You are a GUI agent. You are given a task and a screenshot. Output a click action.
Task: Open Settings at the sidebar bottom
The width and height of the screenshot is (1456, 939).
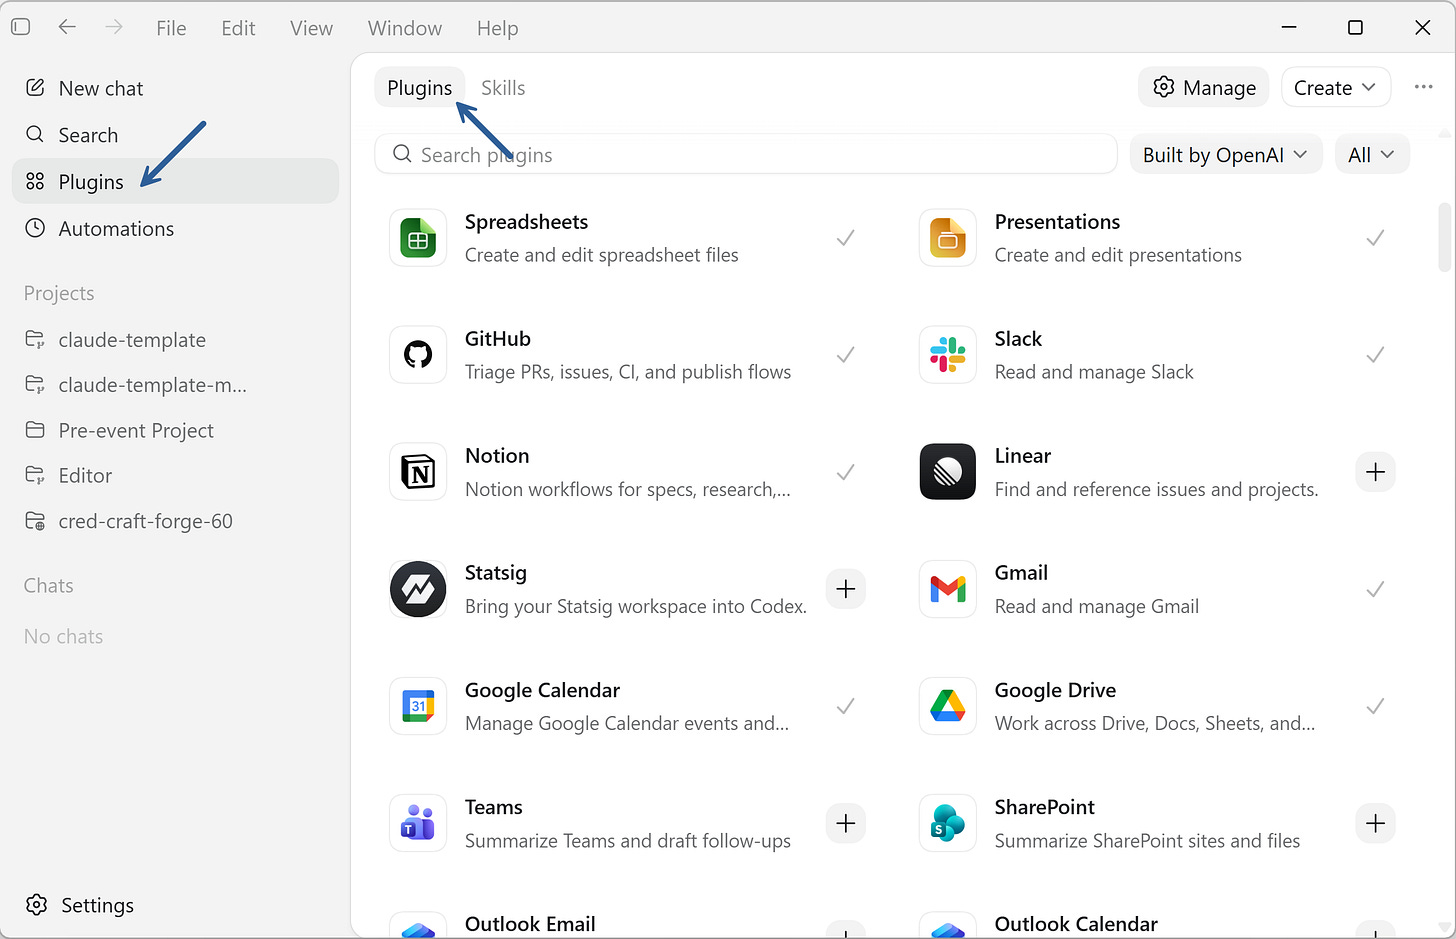tap(80, 905)
